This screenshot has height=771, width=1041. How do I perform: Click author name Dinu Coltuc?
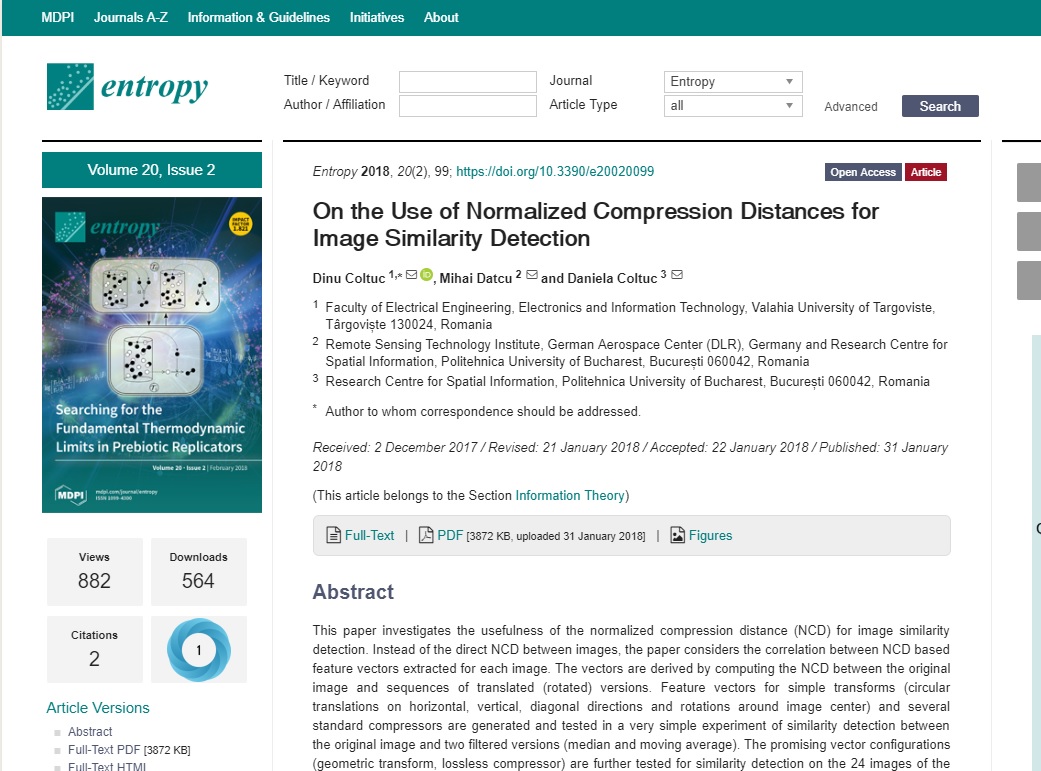tap(349, 278)
